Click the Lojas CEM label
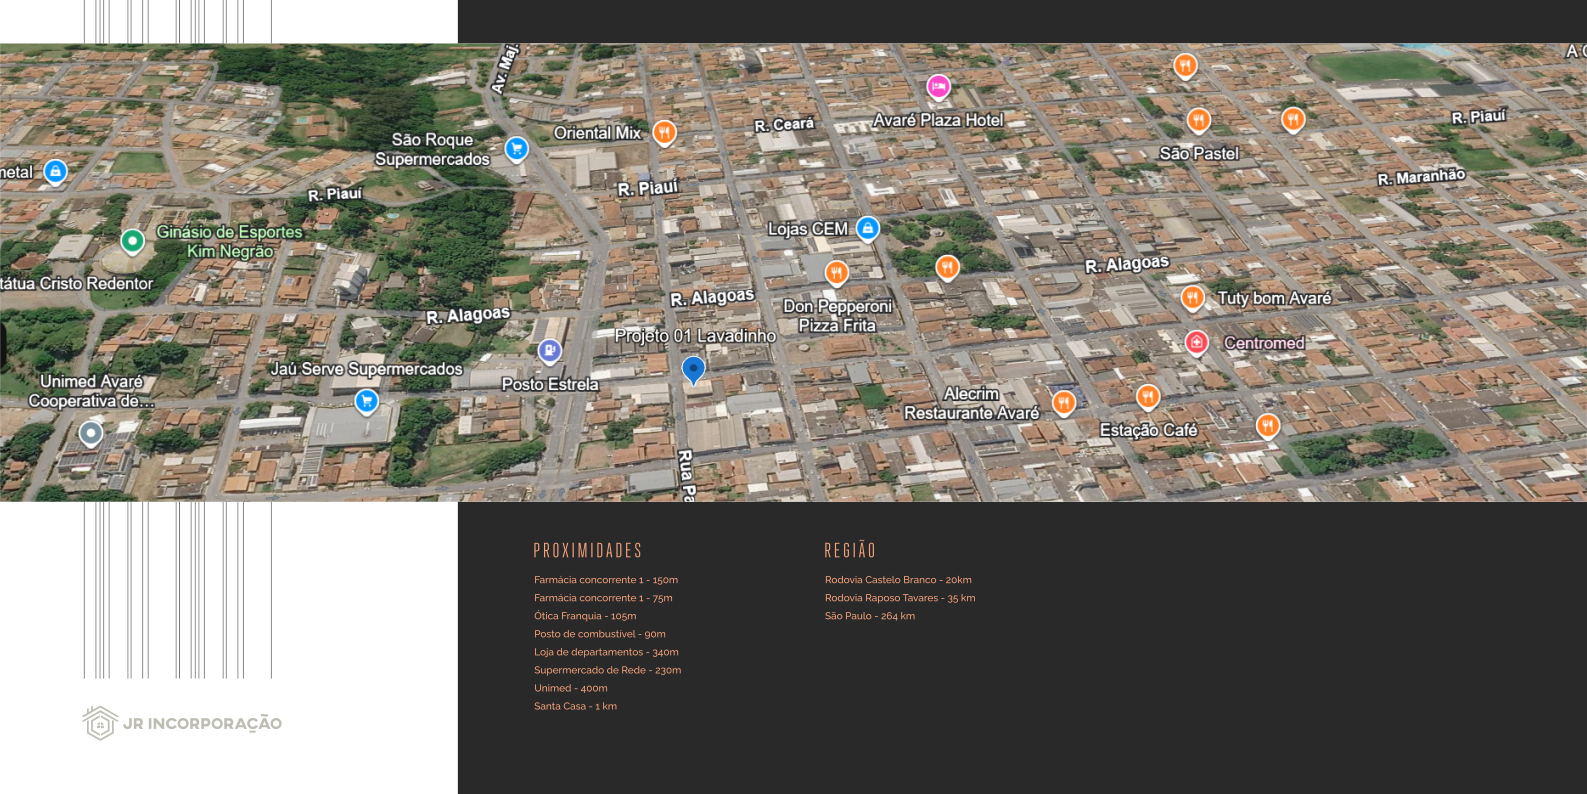The image size is (1587, 794). (808, 229)
